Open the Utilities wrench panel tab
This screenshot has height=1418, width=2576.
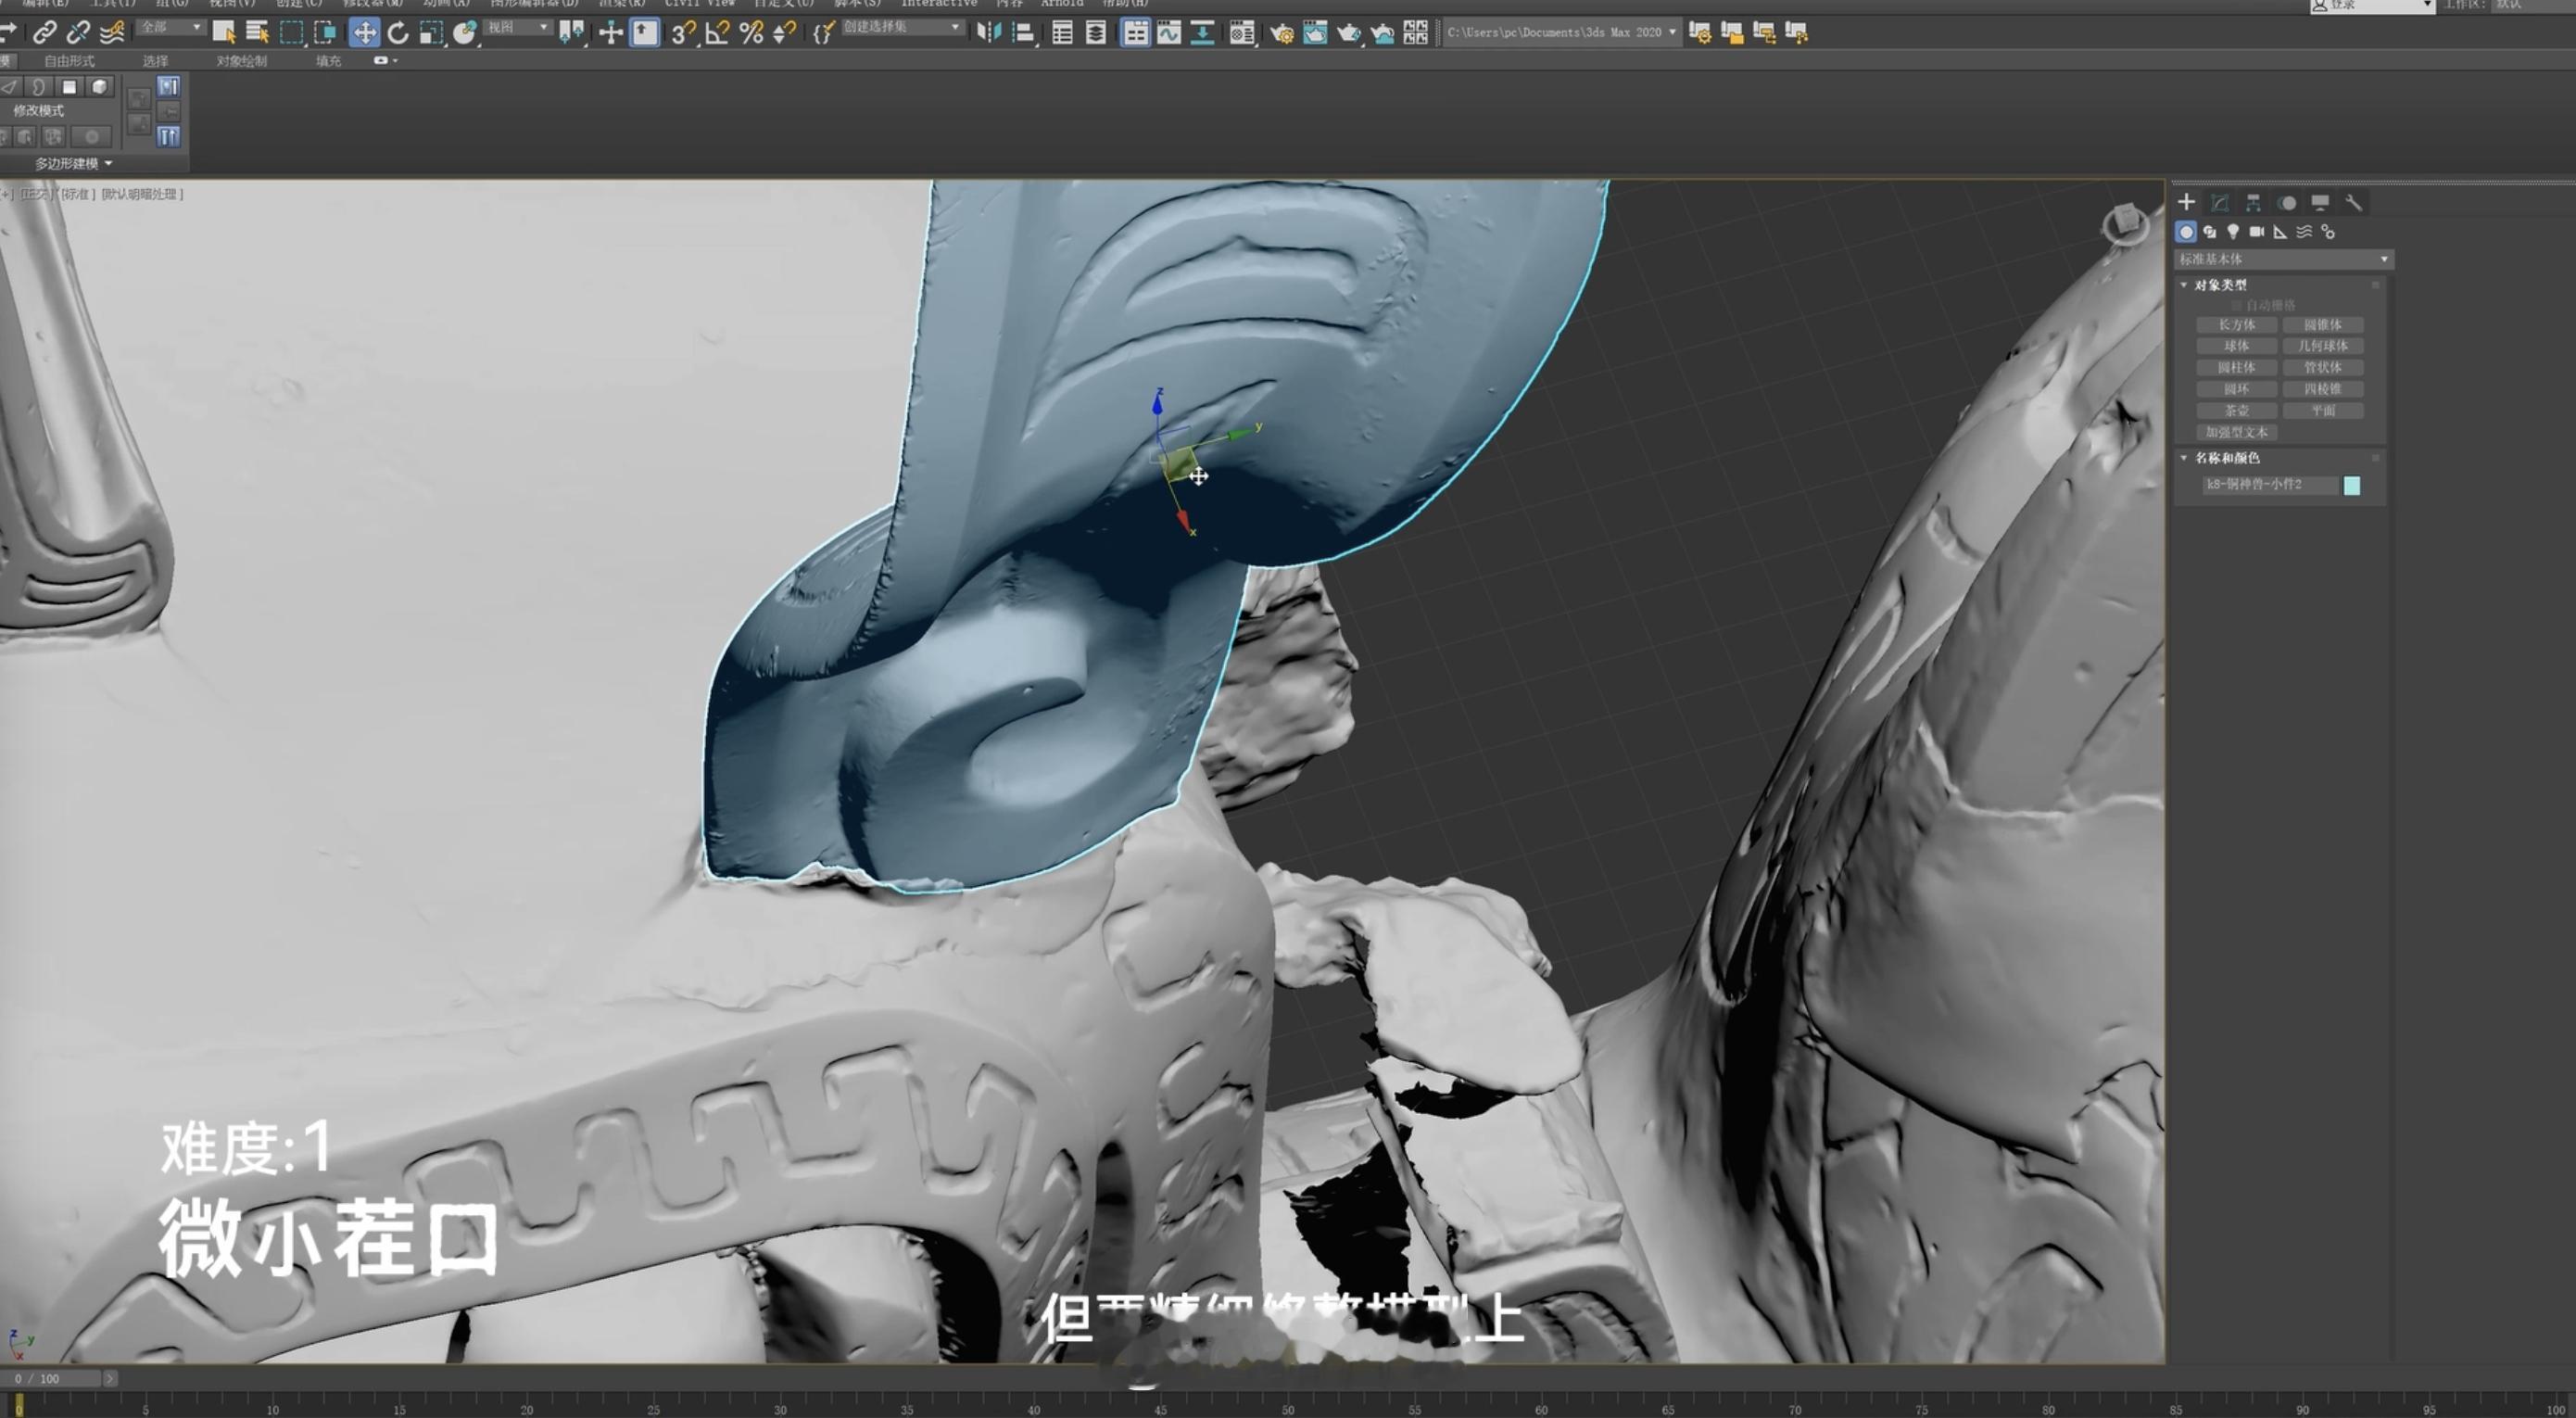point(2354,203)
